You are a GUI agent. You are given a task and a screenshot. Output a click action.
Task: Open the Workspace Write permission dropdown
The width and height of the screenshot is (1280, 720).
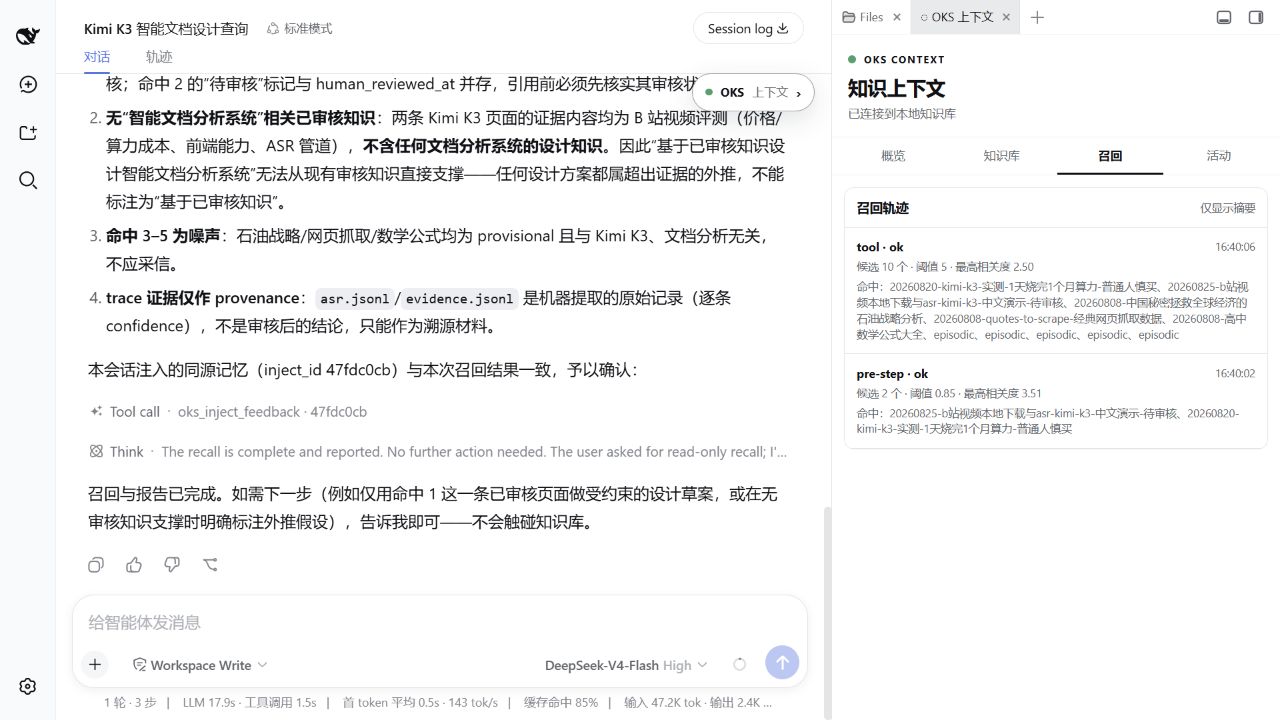[x=200, y=665]
